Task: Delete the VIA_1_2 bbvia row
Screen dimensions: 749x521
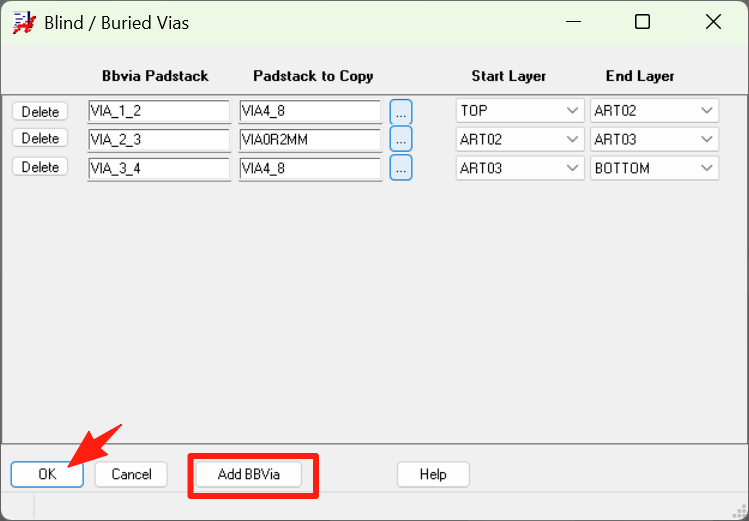Action: [40, 111]
